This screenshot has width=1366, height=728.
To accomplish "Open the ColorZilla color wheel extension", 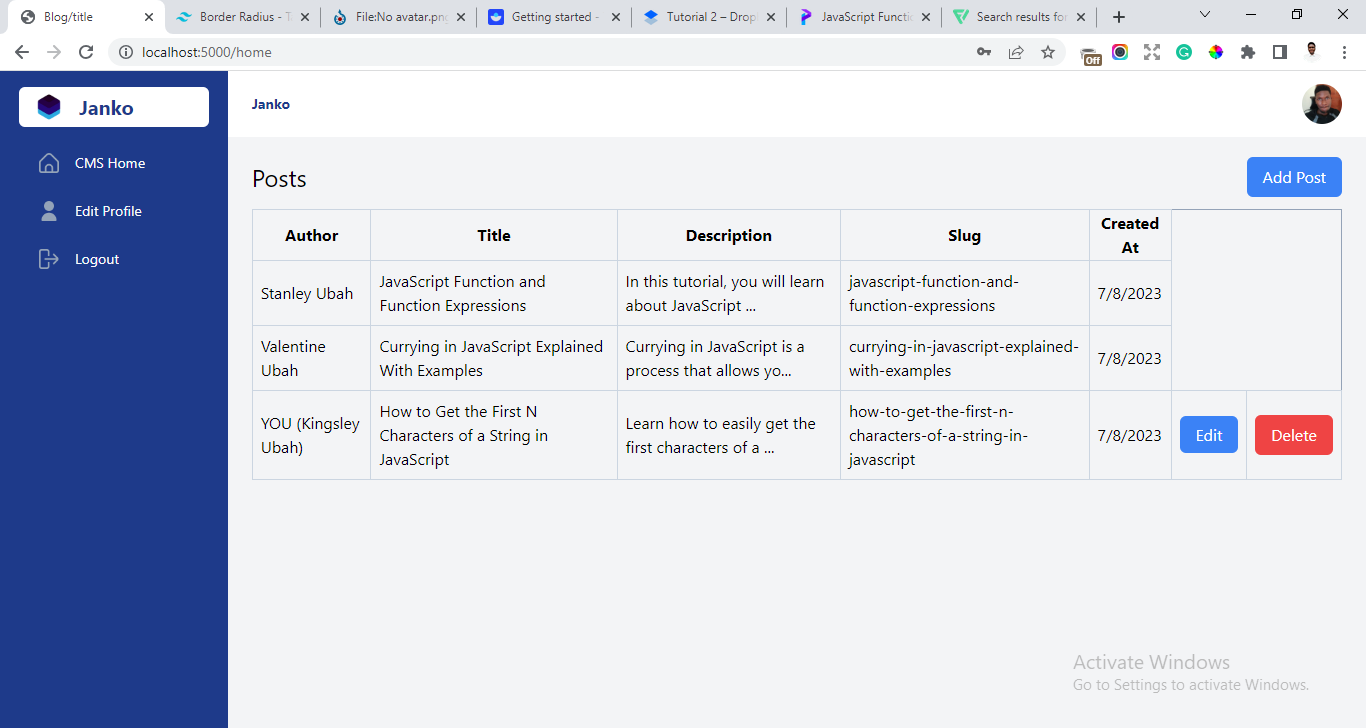I will (x=1216, y=51).
